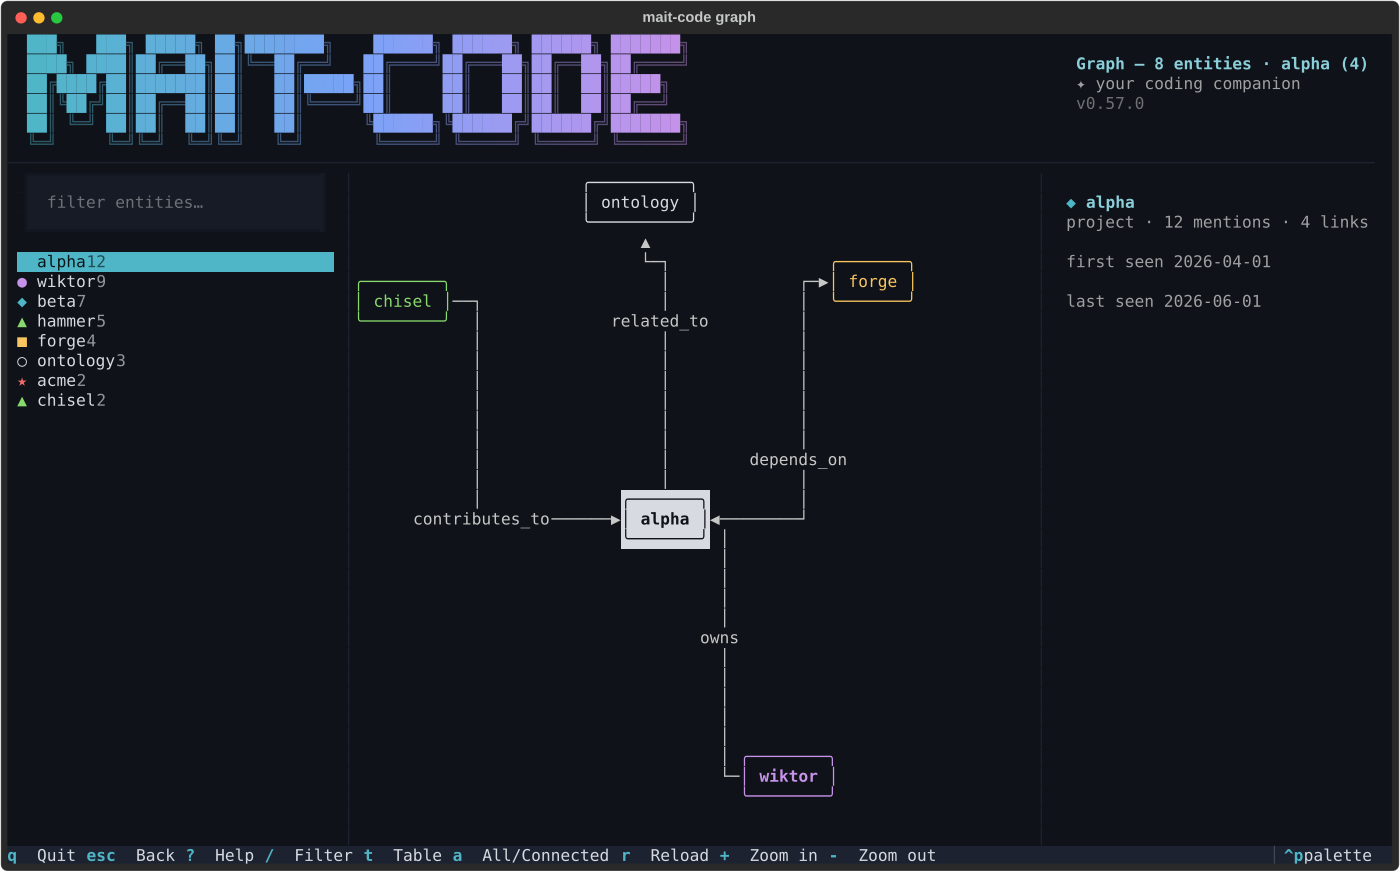
Task: Click Reload in the footer bar
Action: [679, 856]
